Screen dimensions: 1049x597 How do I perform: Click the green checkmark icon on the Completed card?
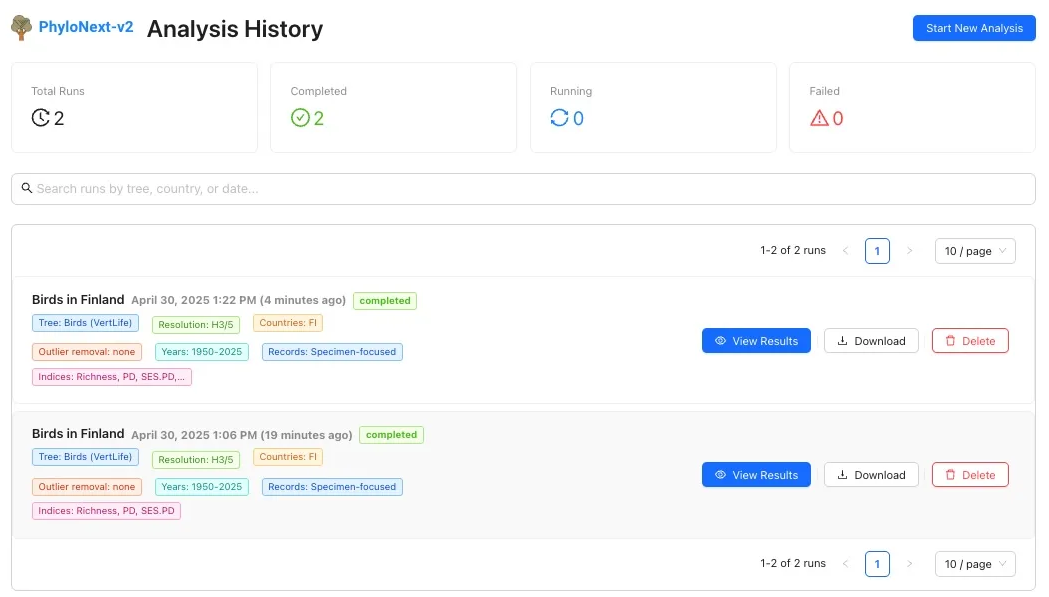(300, 118)
